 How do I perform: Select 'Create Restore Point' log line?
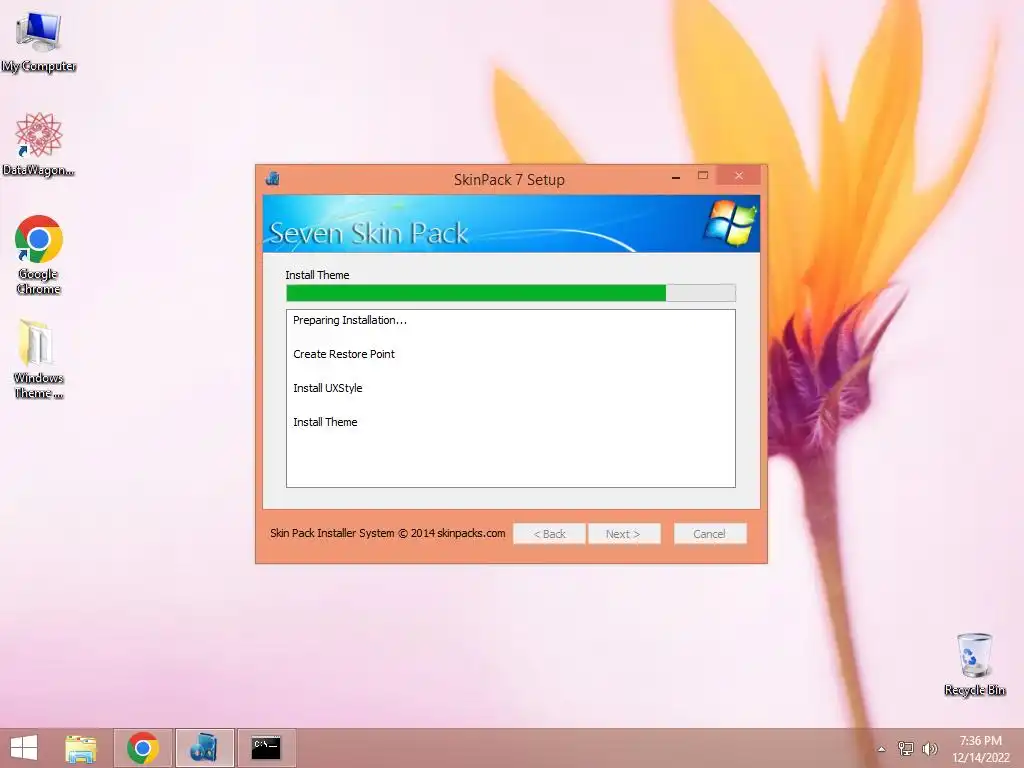(x=344, y=354)
